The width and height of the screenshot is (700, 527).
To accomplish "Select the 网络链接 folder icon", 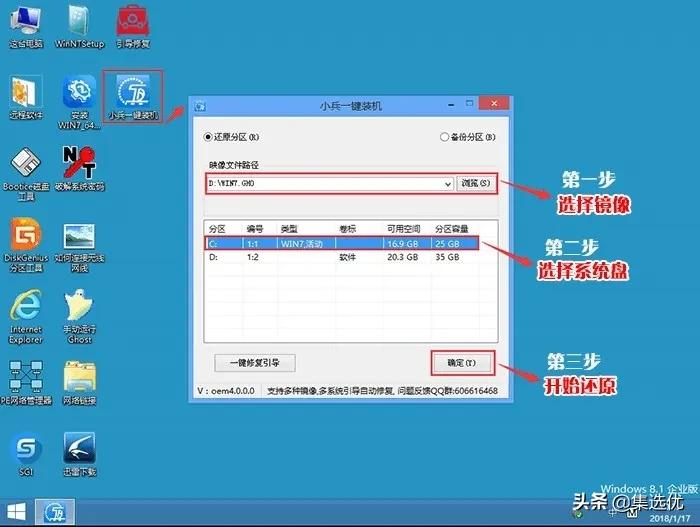I will tap(79, 383).
